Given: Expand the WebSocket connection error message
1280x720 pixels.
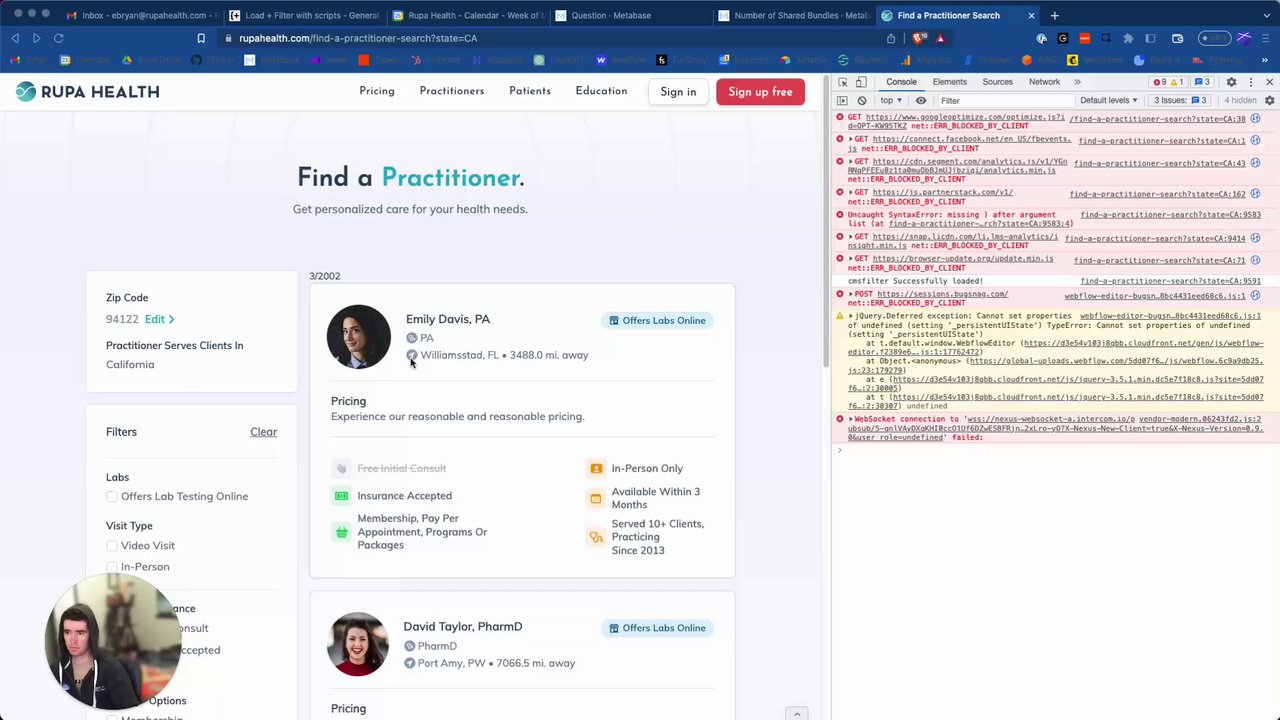Looking at the screenshot, I should pyautogui.click(x=851, y=419).
